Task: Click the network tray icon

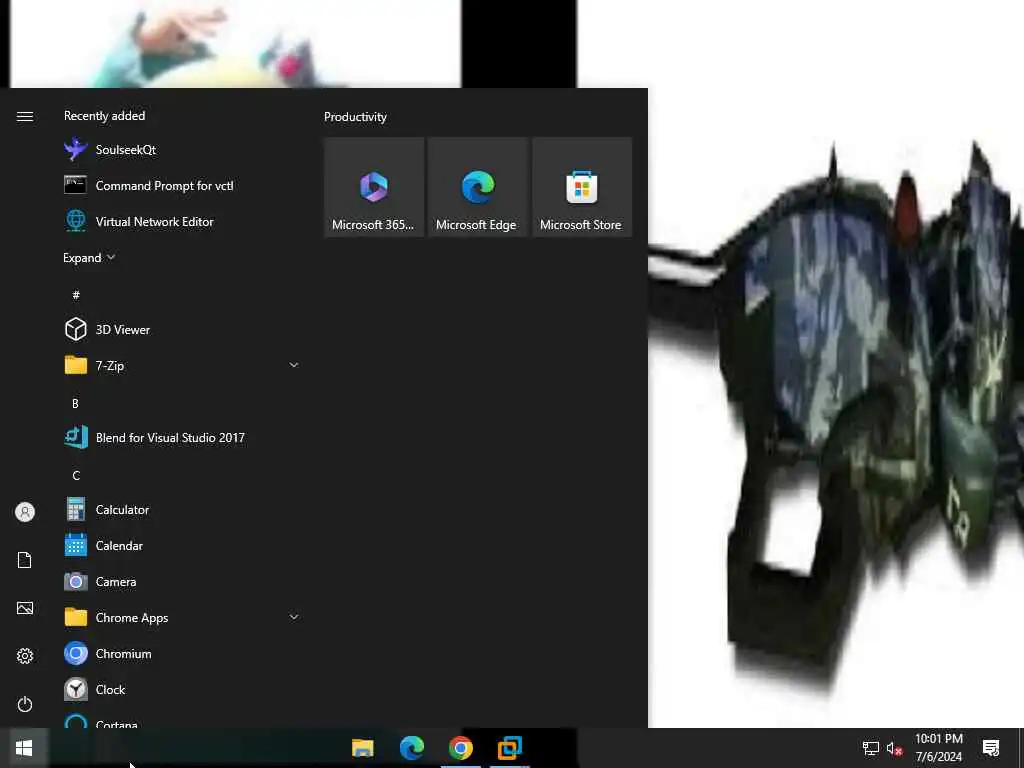Action: click(871, 748)
